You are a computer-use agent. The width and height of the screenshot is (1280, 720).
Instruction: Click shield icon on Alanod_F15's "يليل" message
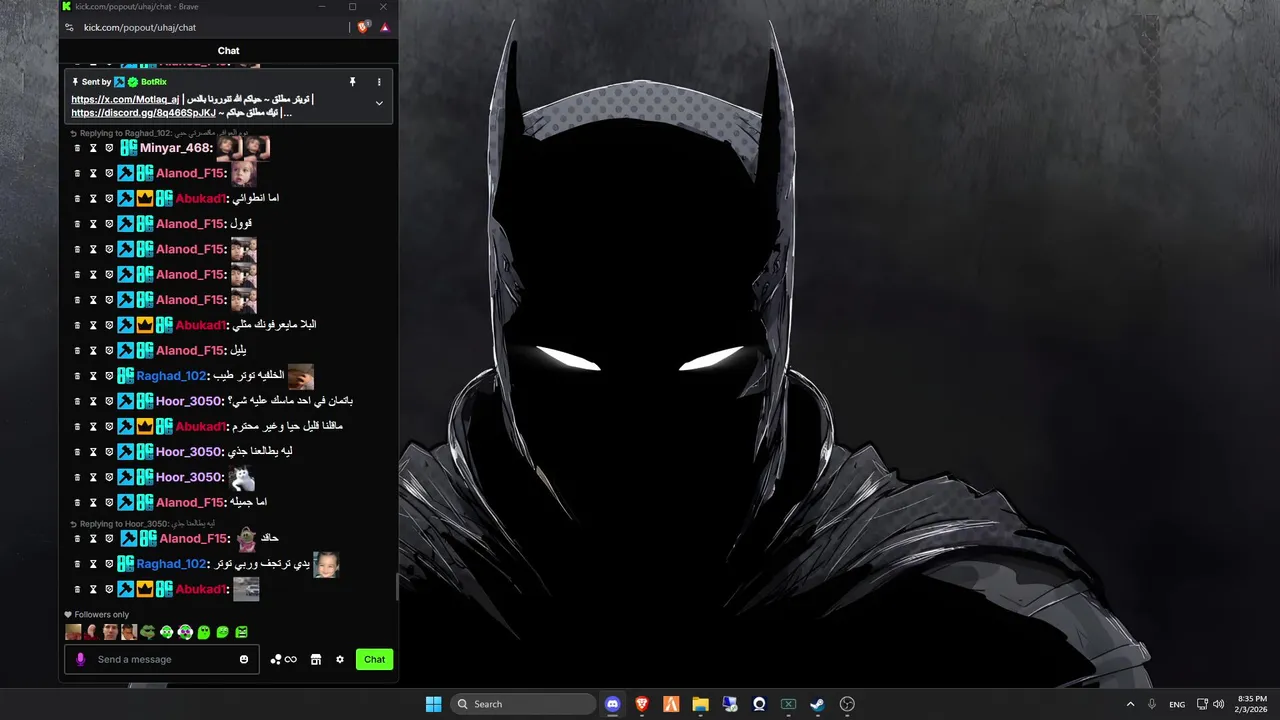click(109, 351)
